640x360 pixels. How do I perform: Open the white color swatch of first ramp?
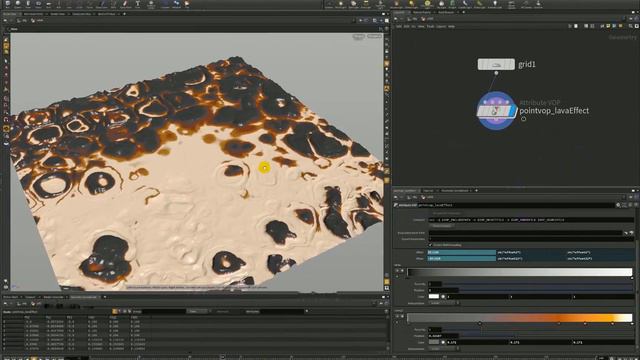433,296
